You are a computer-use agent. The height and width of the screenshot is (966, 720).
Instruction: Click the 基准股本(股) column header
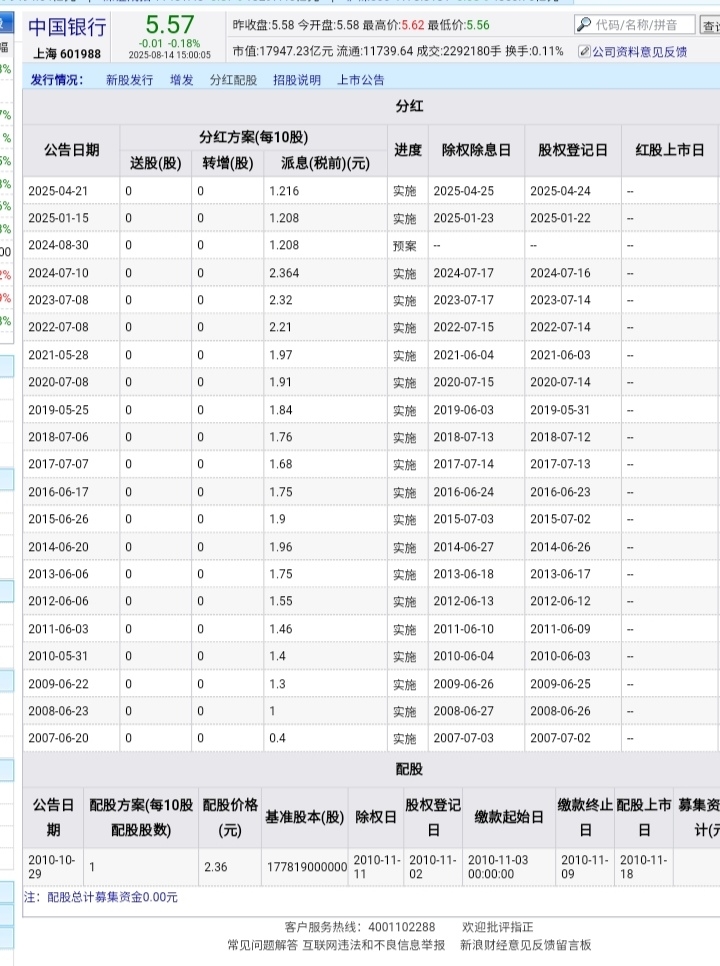pos(304,817)
